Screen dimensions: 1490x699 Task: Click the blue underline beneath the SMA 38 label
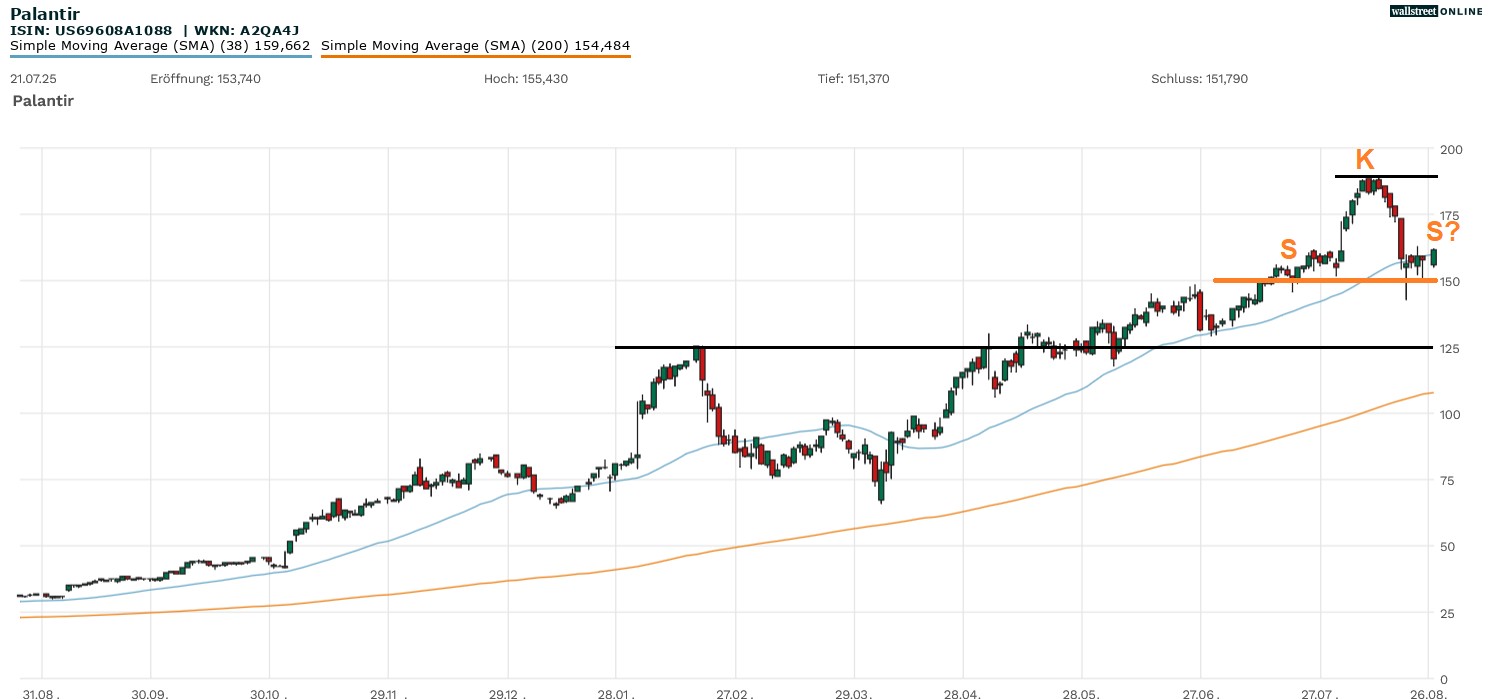click(x=160, y=56)
